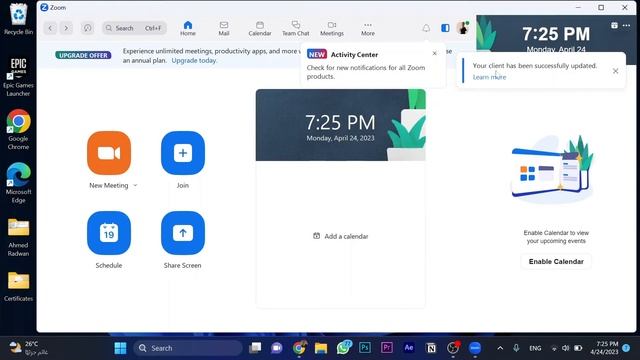Open After Effects from the taskbar

point(409,348)
